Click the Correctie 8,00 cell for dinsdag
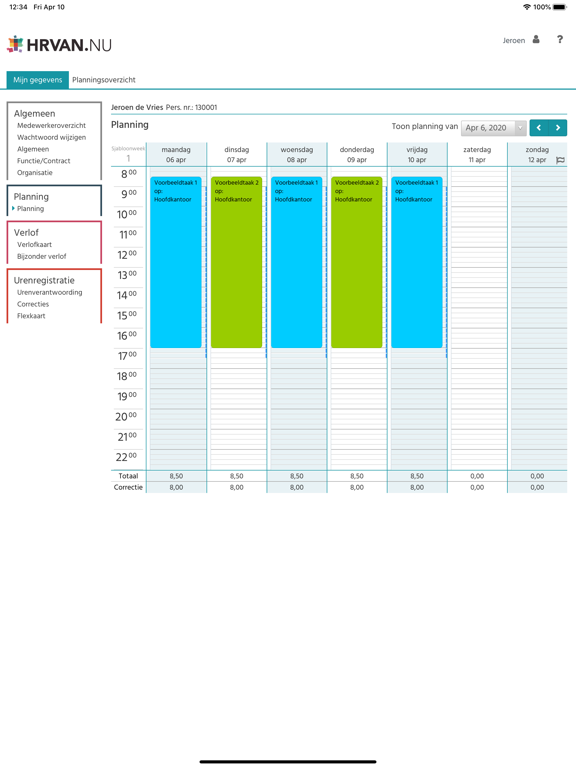576x768 pixels. (x=237, y=487)
